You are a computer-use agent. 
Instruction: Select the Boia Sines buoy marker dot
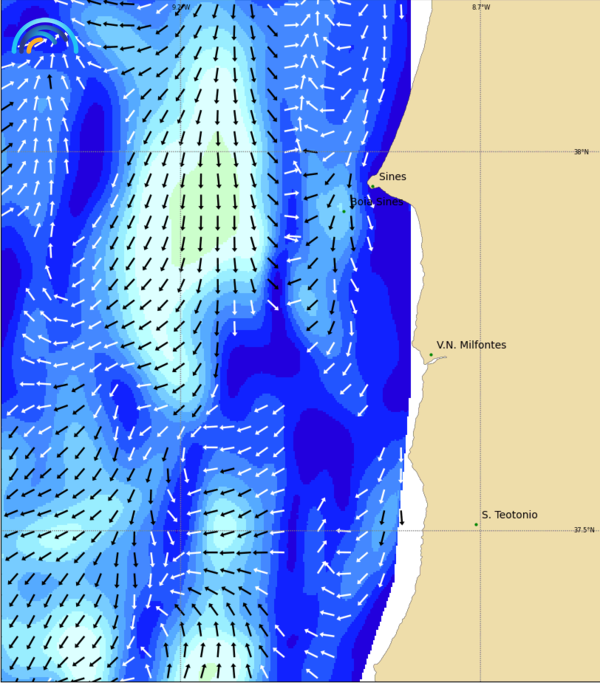coord(343,211)
